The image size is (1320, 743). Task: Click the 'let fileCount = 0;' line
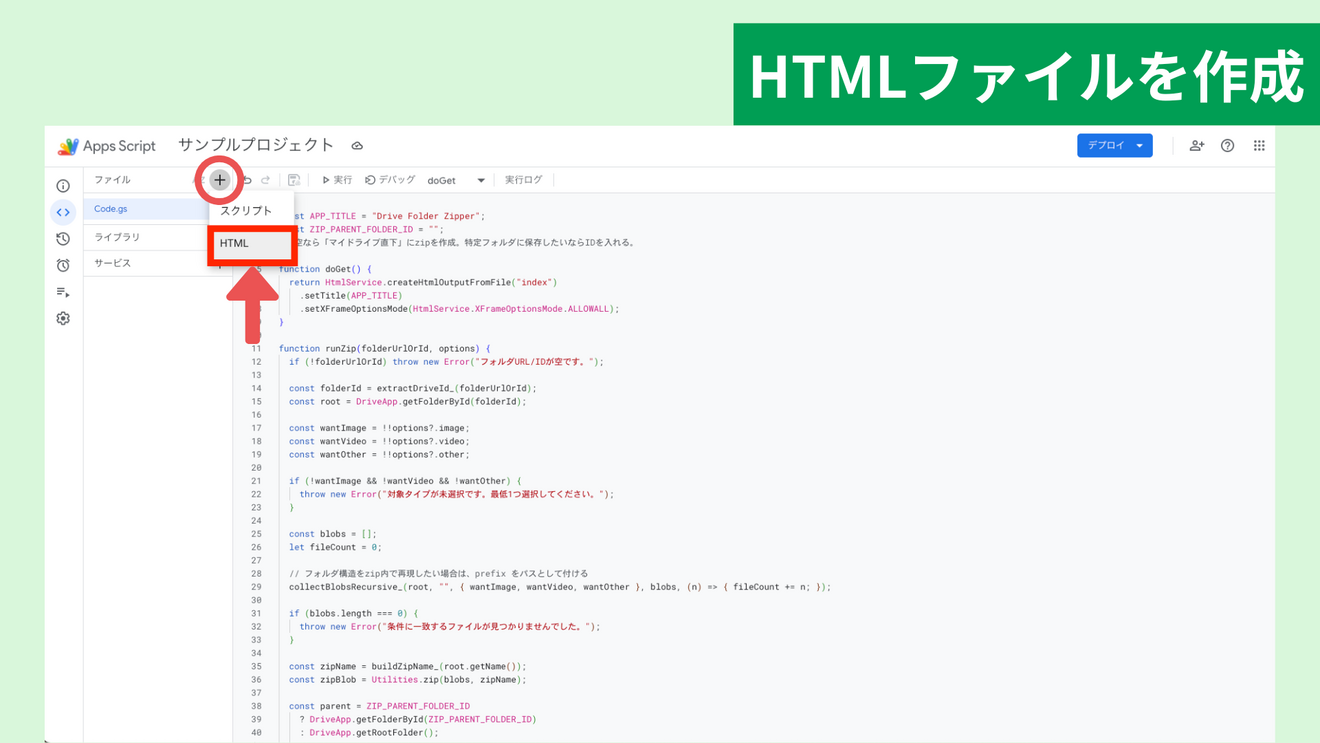coord(335,547)
